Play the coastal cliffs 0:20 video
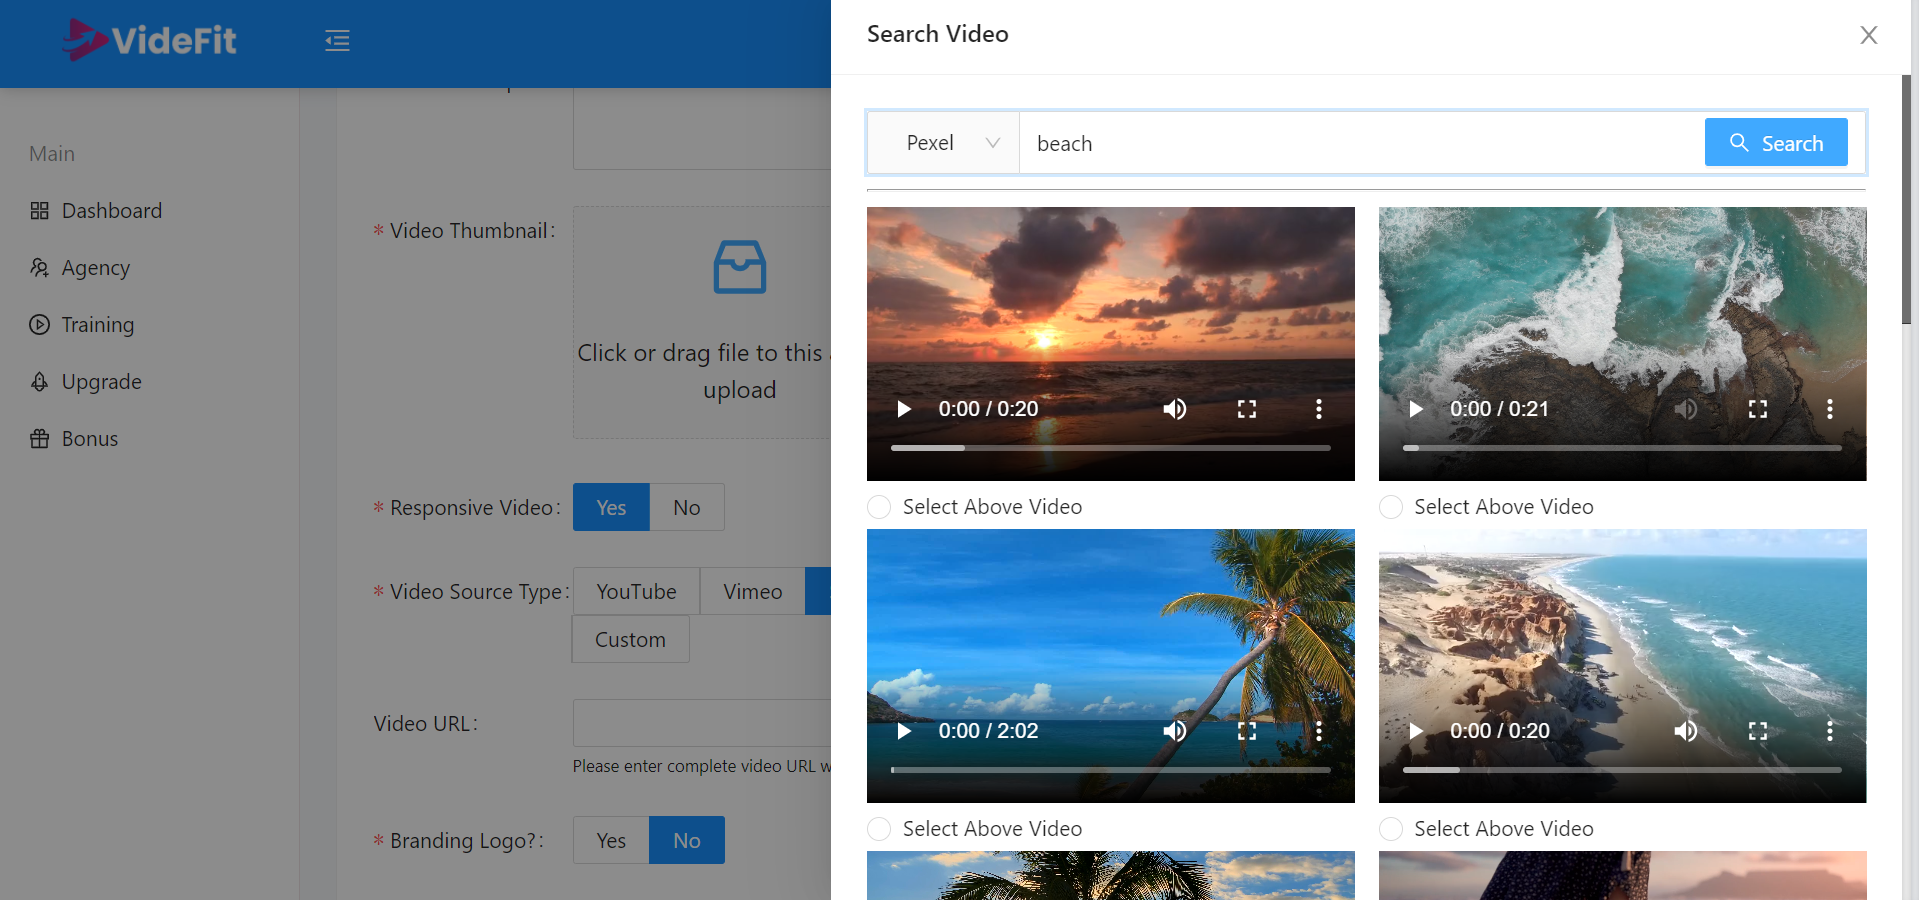 (x=1416, y=731)
